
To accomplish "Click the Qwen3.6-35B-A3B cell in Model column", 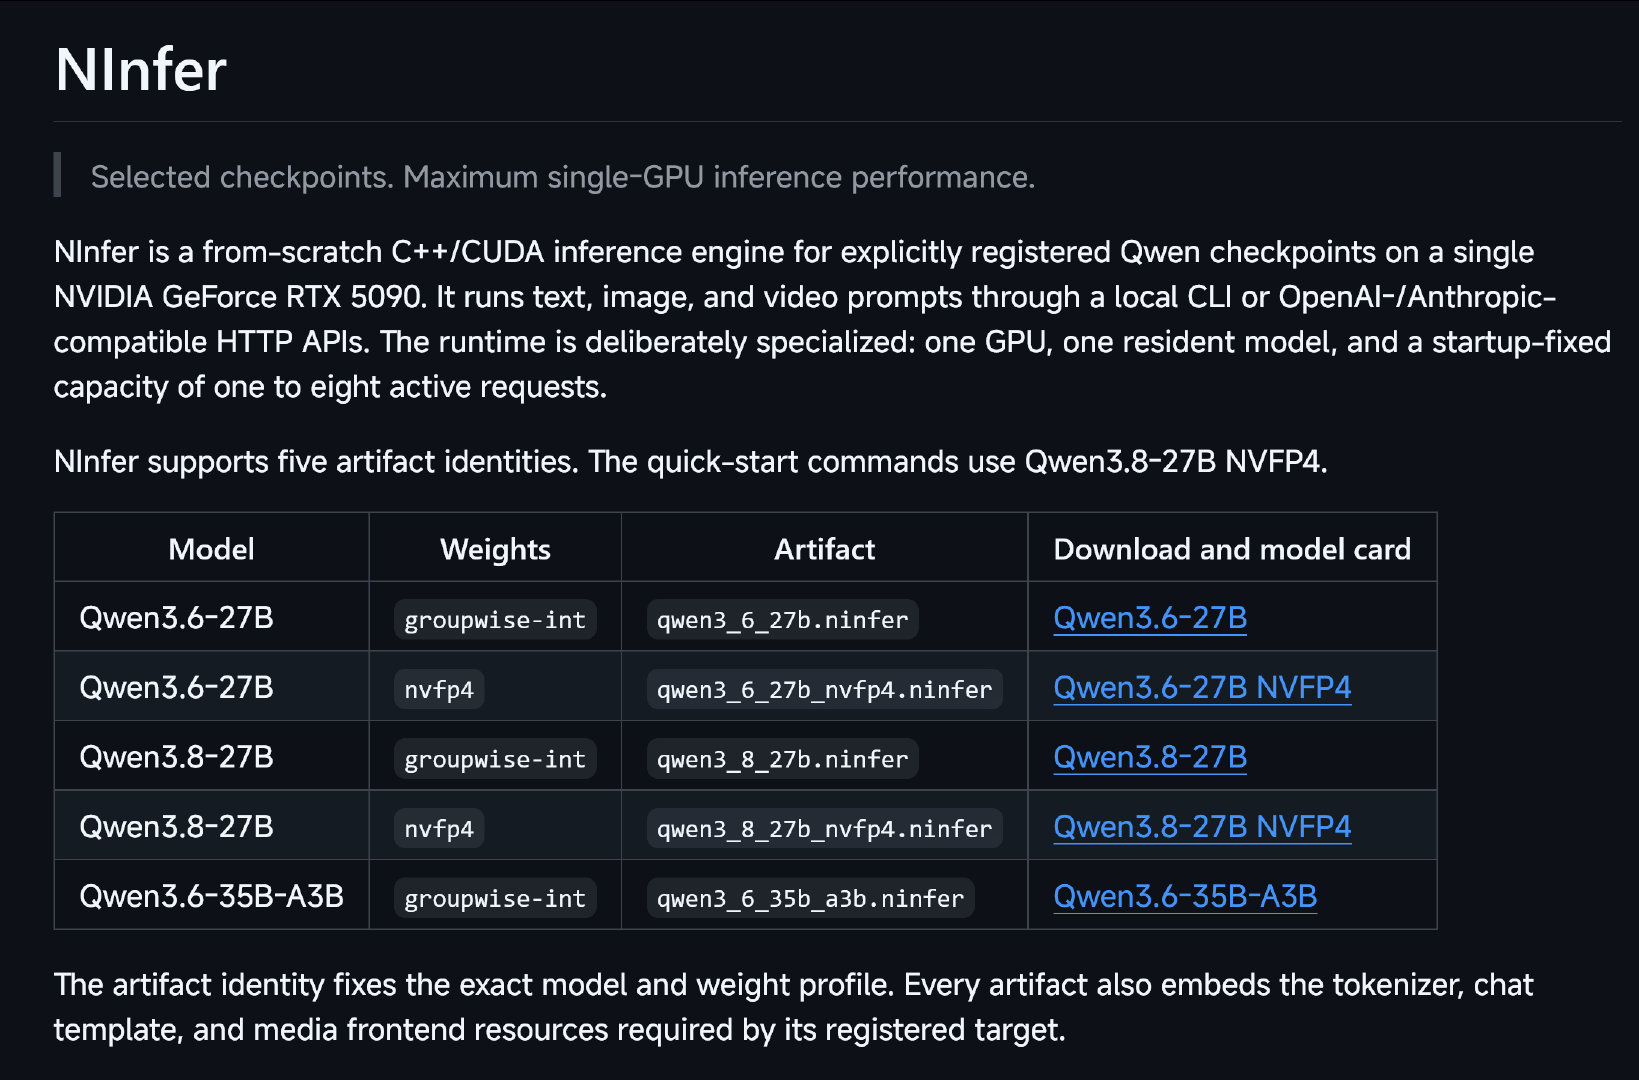I will (211, 897).
